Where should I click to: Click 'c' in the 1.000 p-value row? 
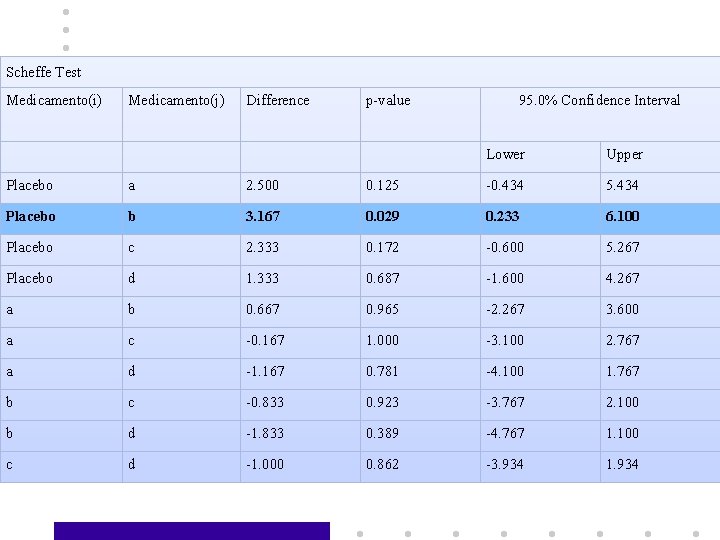[131, 341]
